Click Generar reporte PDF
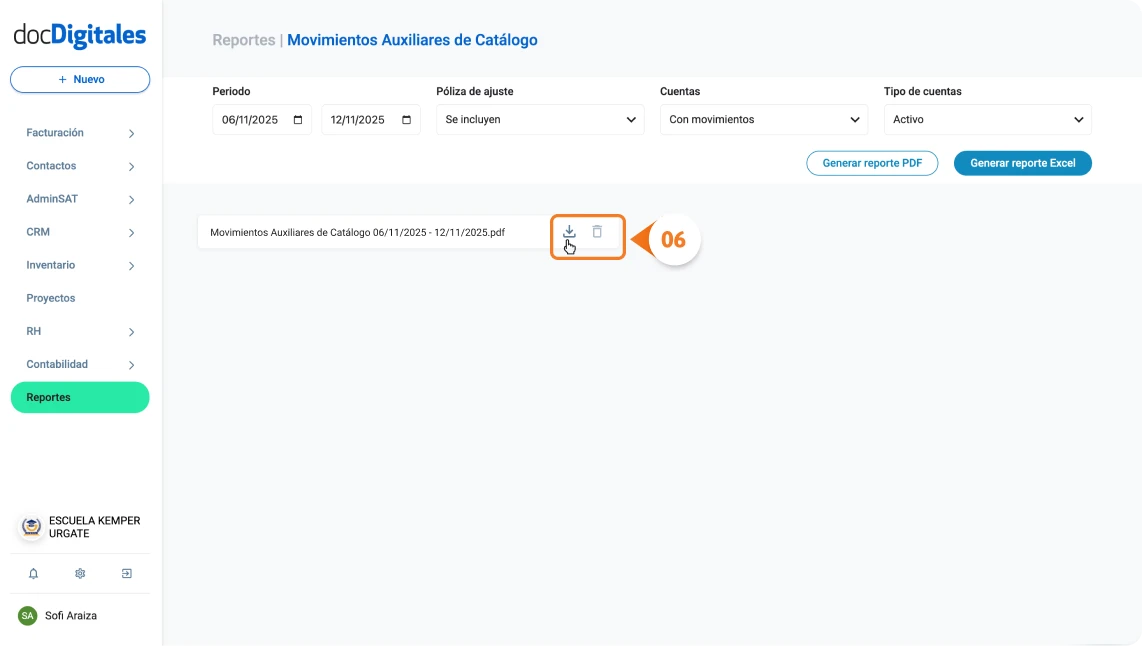The width and height of the screenshot is (1142, 646). click(x=872, y=163)
